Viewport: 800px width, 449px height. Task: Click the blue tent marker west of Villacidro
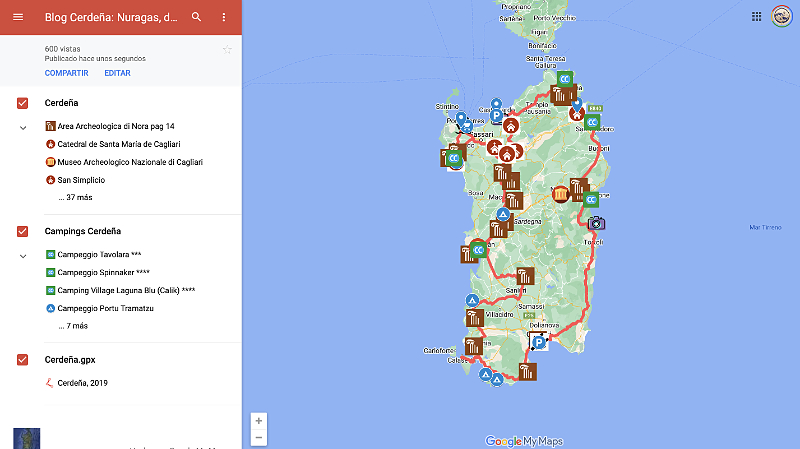472,301
